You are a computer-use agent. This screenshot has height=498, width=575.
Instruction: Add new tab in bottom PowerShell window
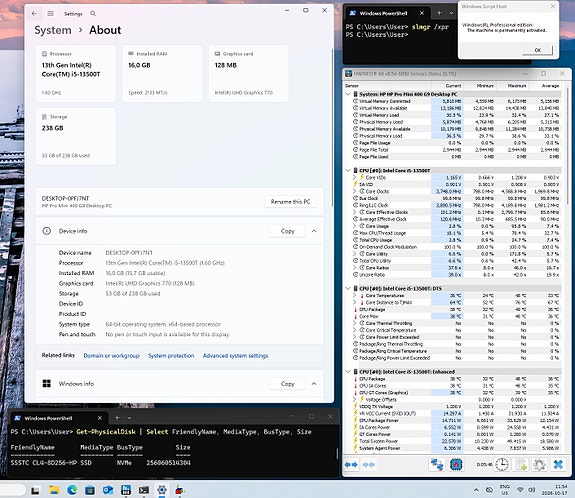coord(117,418)
